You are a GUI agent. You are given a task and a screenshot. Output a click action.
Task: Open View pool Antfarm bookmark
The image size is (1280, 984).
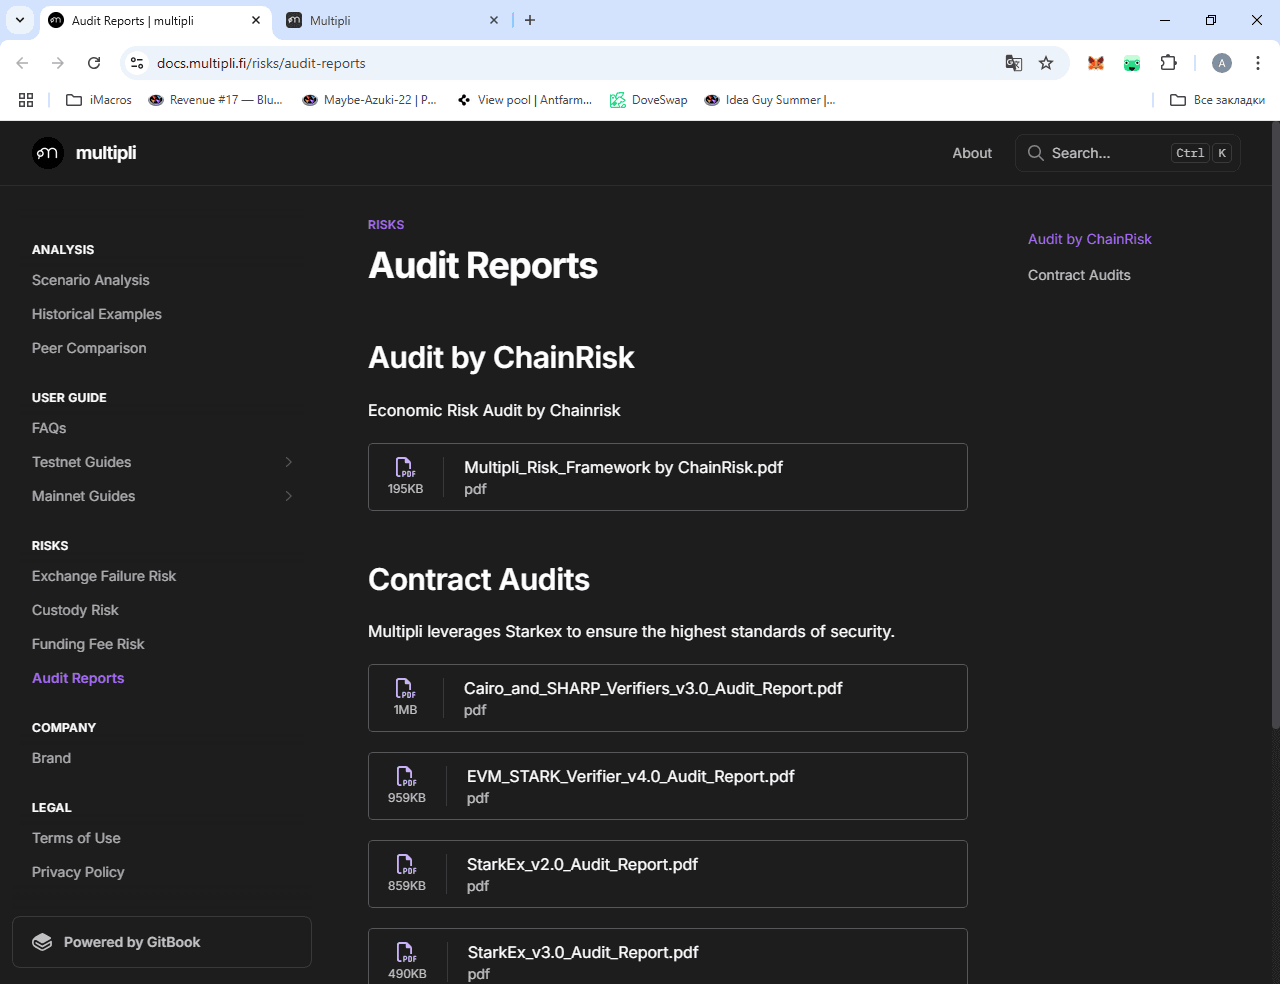point(525,100)
